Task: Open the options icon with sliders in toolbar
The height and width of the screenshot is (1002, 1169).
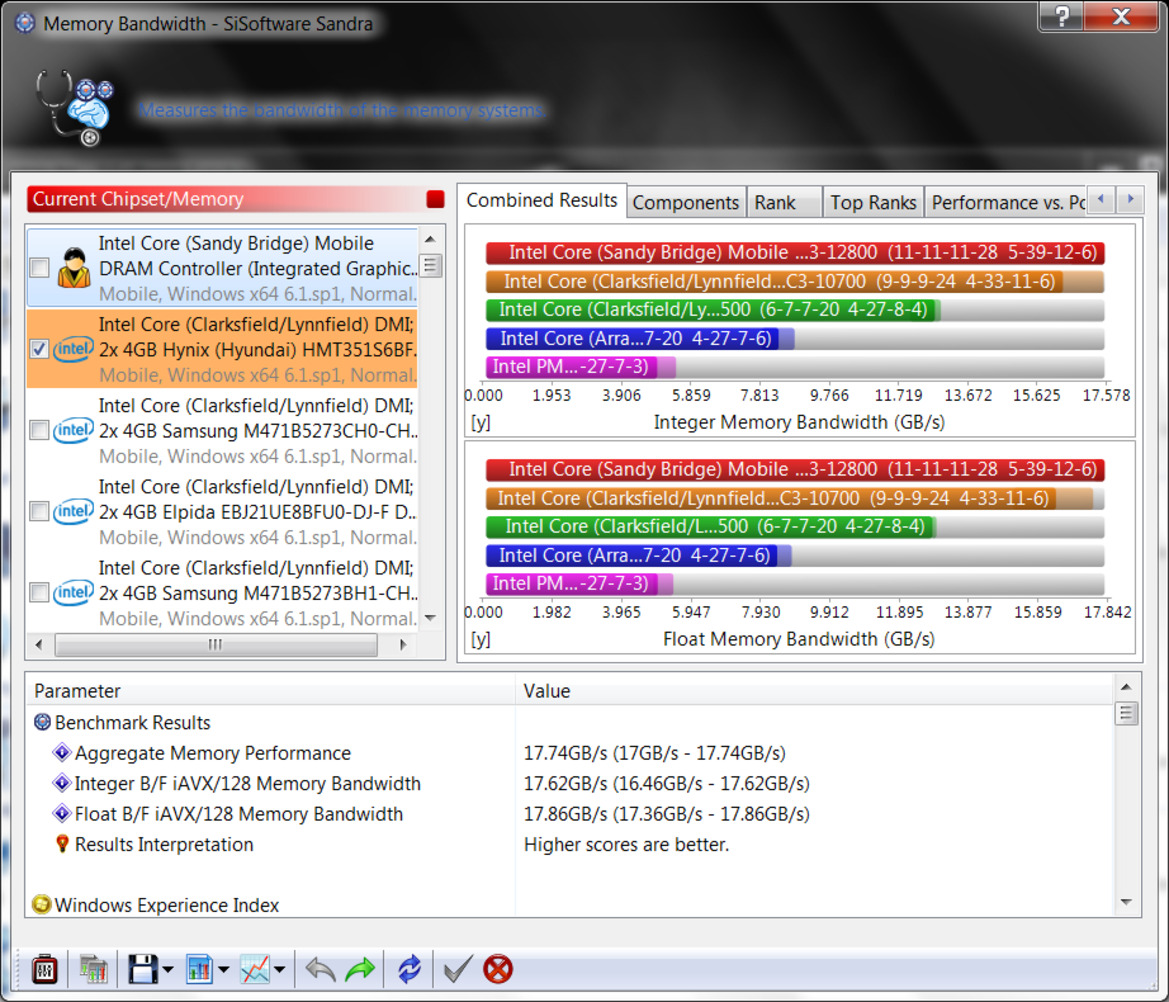Action: click(x=45, y=969)
